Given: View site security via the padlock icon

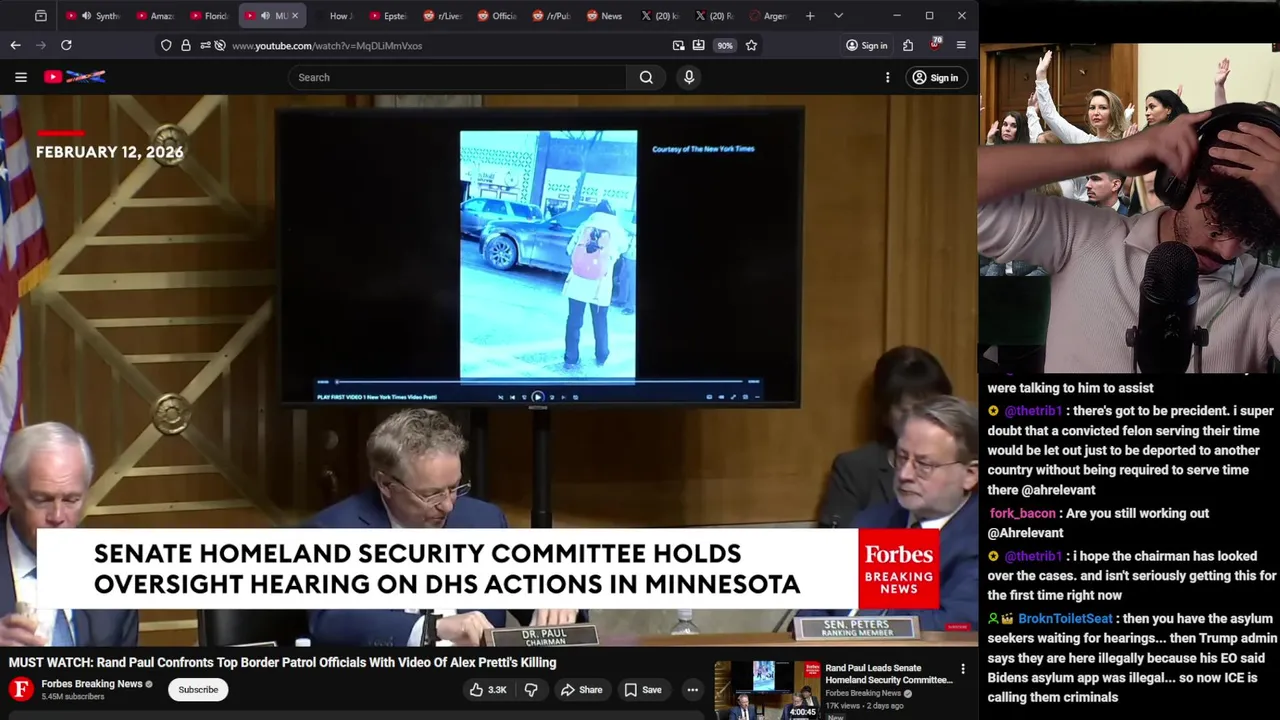Looking at the screenshot, I should click(186, 45).
